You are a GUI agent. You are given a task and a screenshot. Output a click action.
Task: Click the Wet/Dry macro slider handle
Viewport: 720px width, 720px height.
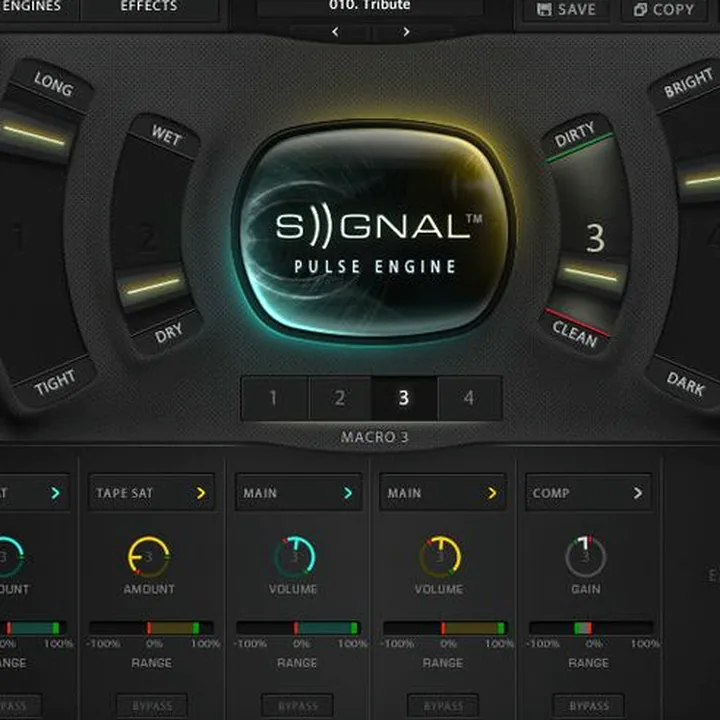pos(153,286)
